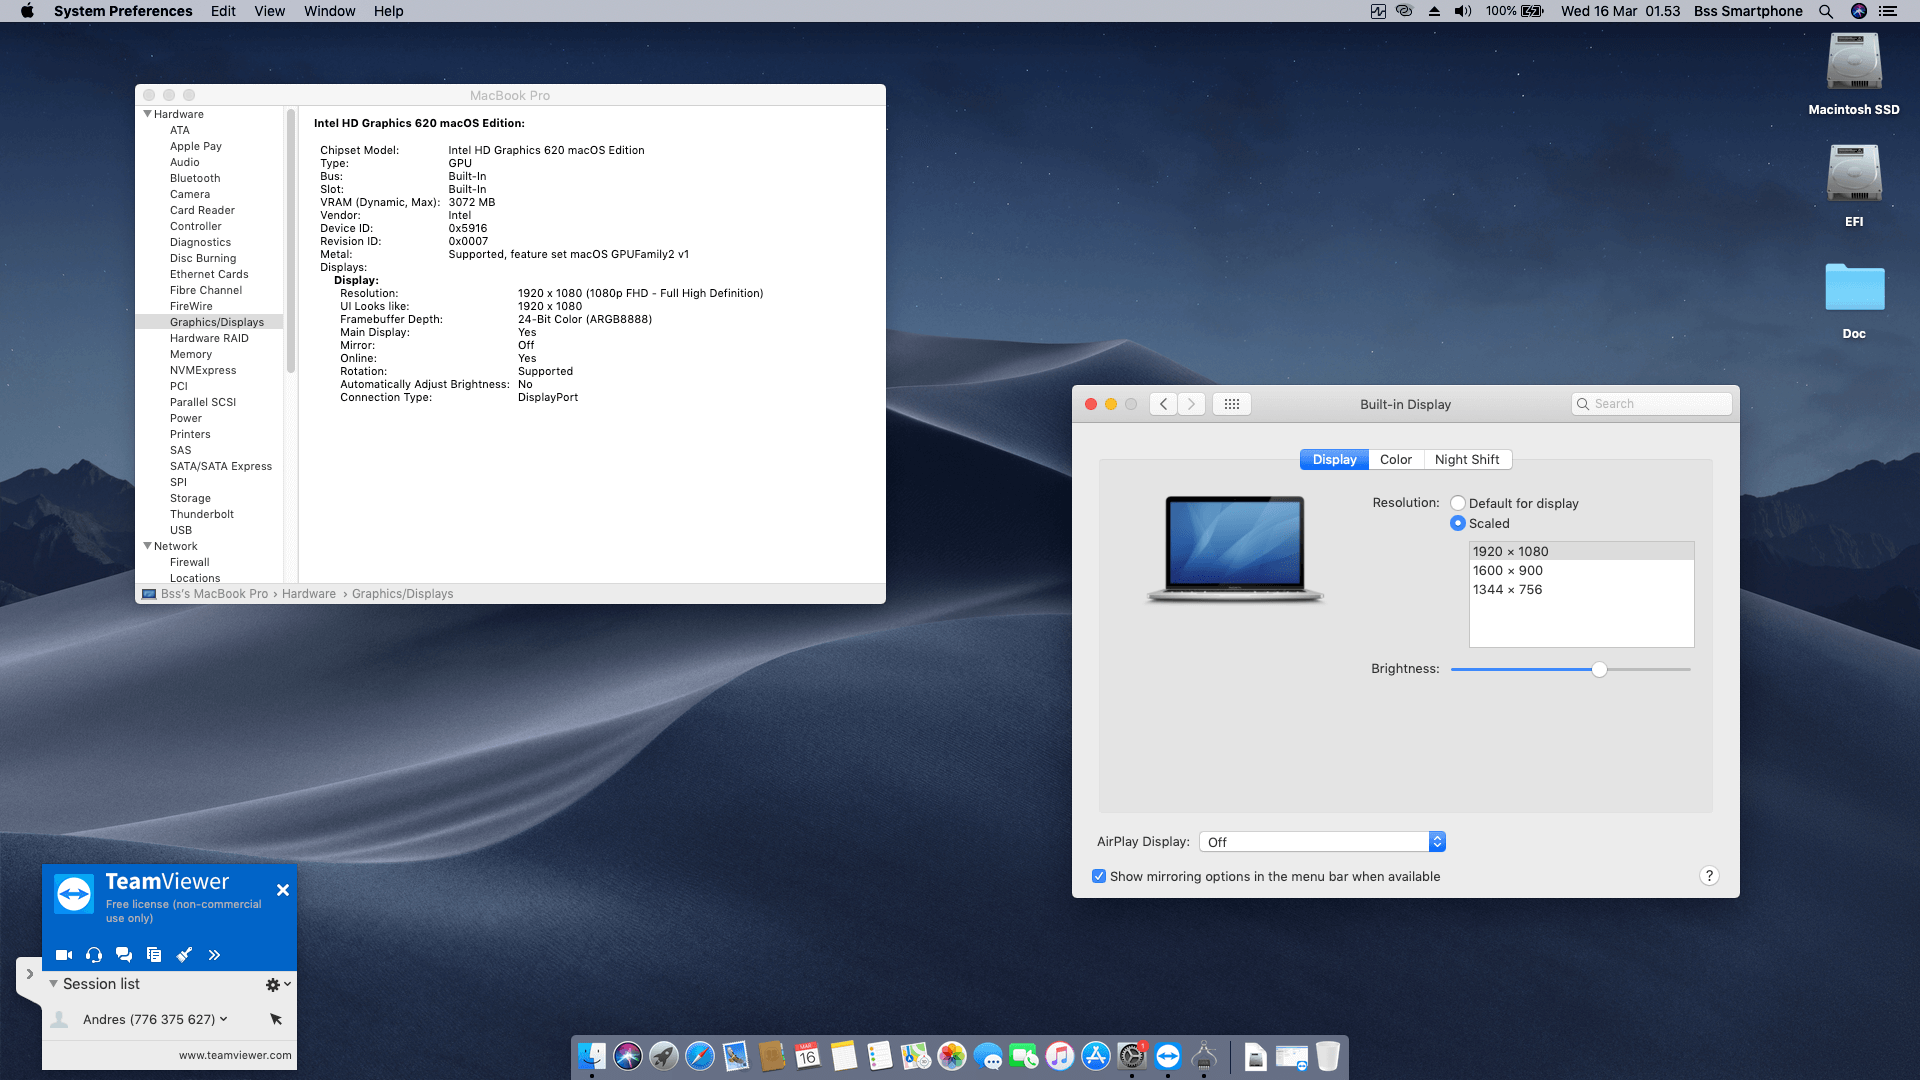Click the headset audio icon in TeamViewer
Viewport: 1920px width, 1080px height.
[94, 955]
